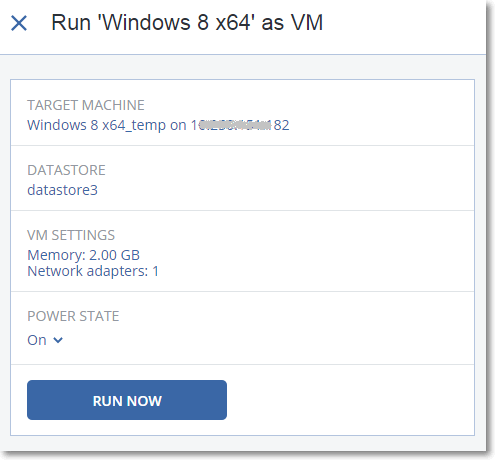This screenshot has height=460, width=495.
Task: Select the POWER STATE heading label
Action: [73, 316]
